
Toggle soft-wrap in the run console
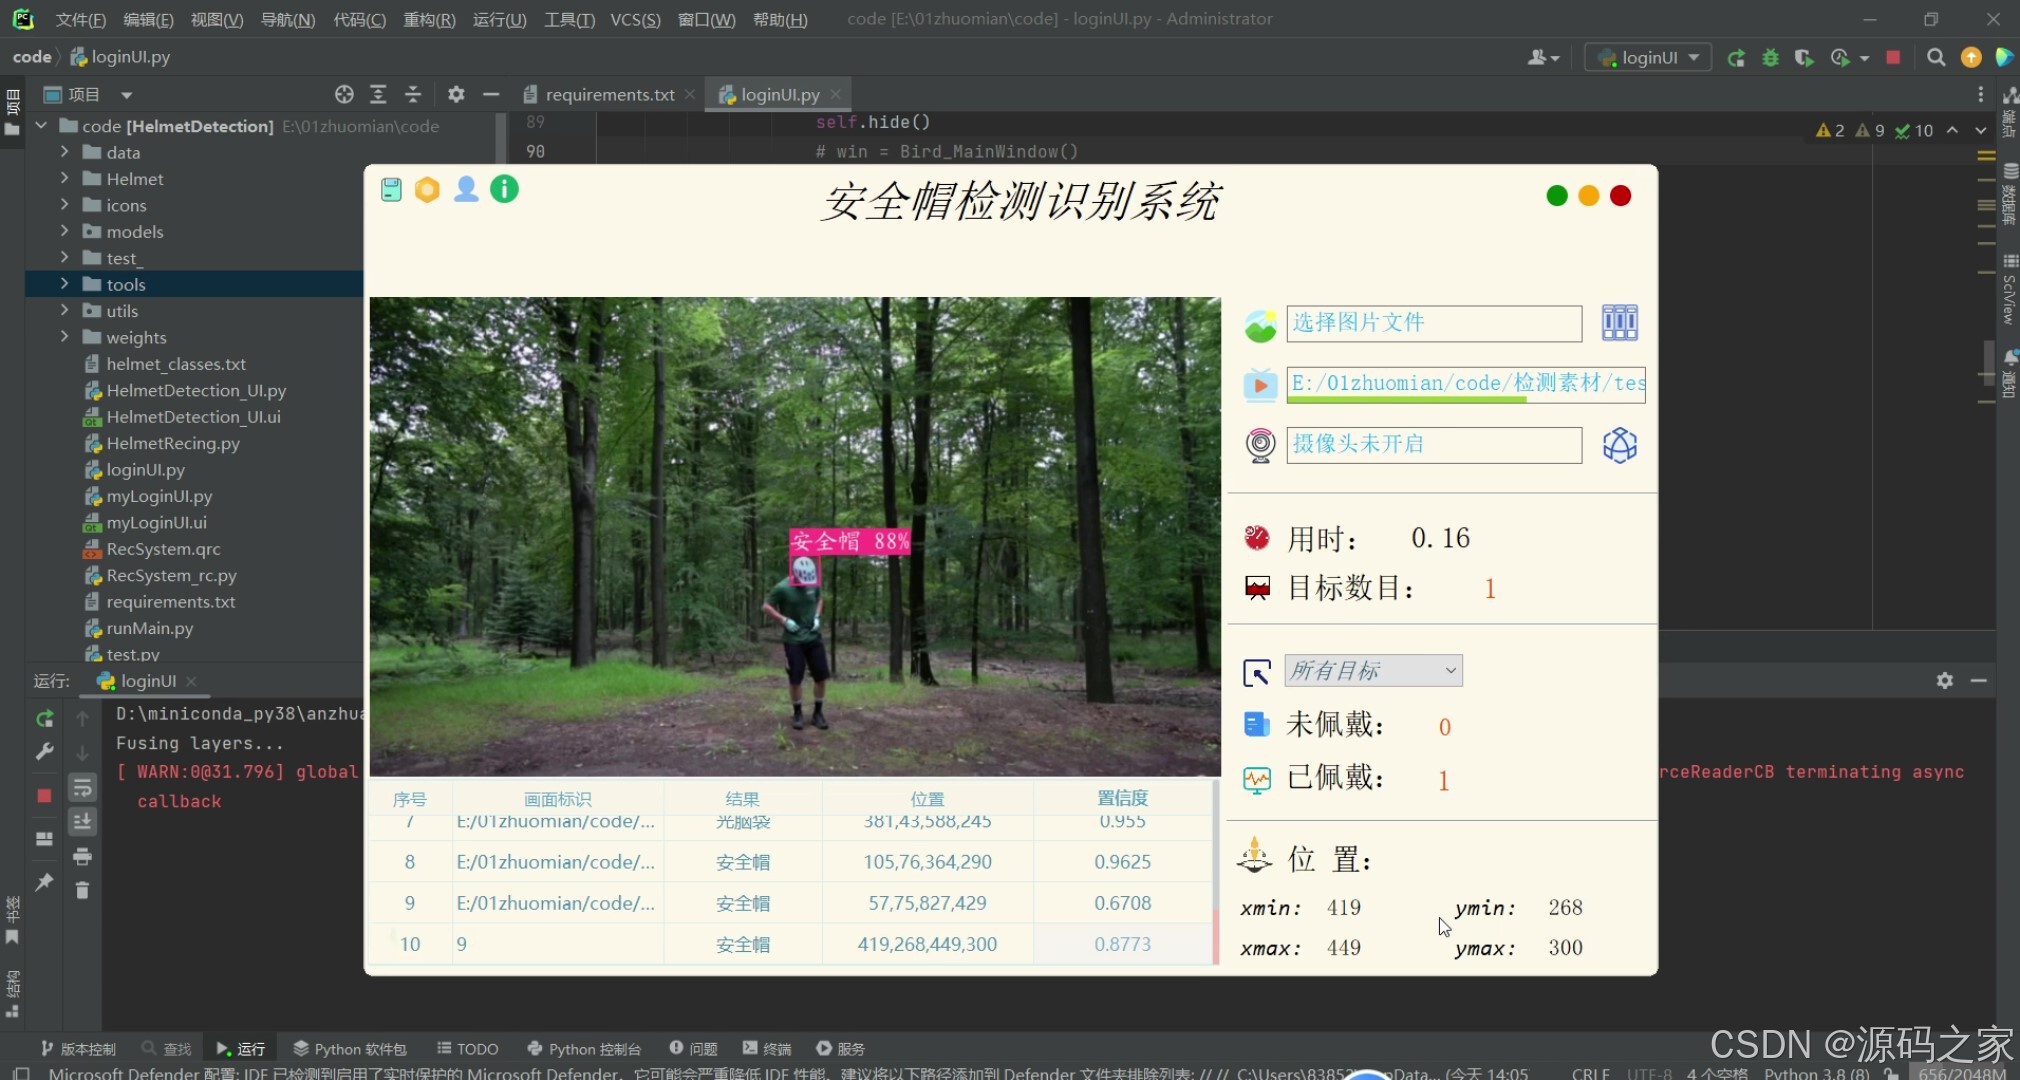pos(82,789)
